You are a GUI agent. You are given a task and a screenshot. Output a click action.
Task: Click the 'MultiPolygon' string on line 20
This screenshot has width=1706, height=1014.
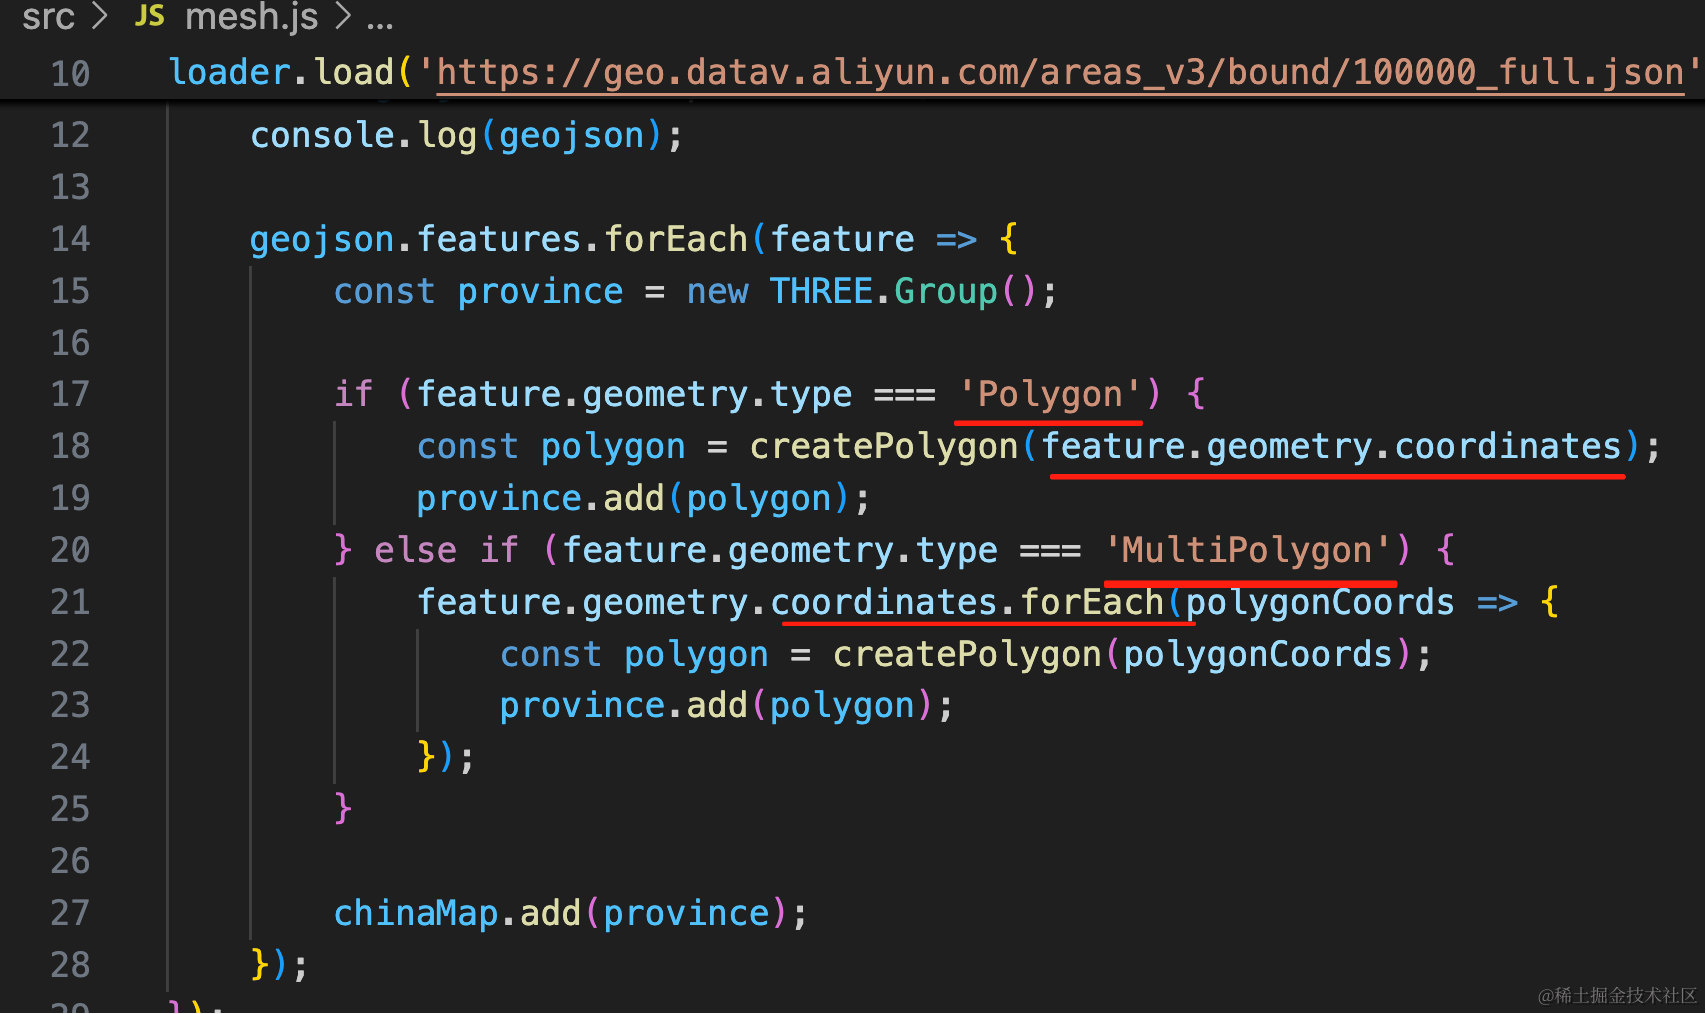tap(1248, 550)
